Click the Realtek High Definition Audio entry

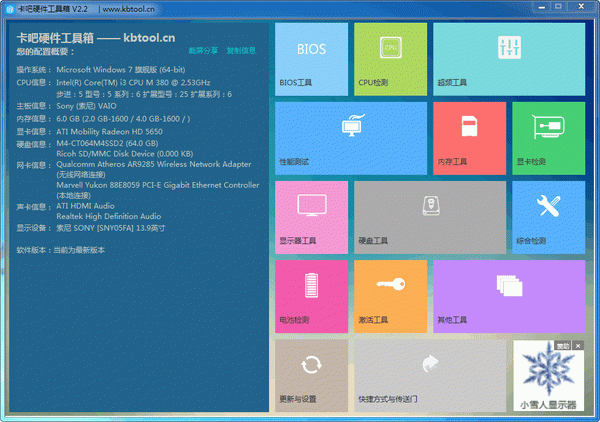click(x=109, y=217)
